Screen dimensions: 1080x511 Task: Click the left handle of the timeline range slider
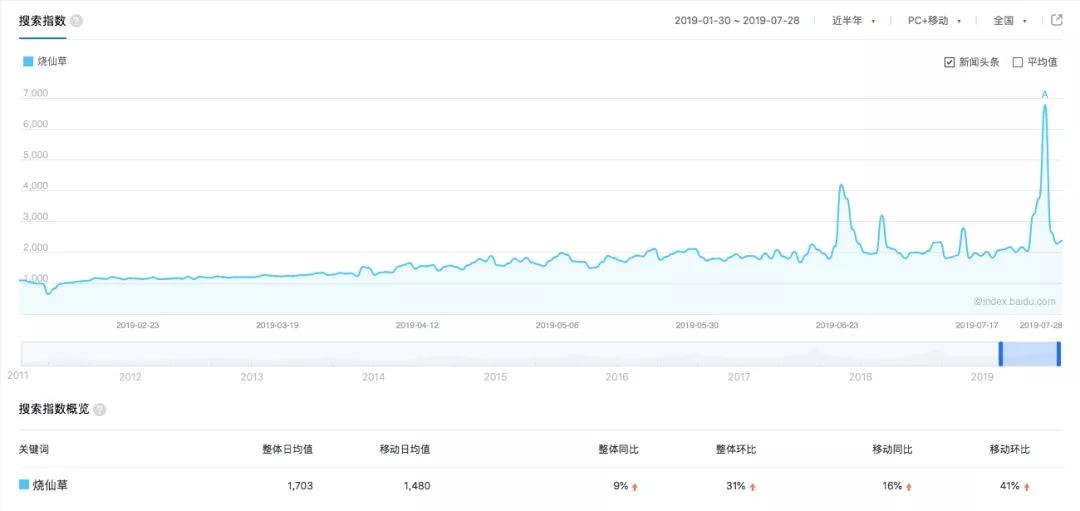point(1000,354)
